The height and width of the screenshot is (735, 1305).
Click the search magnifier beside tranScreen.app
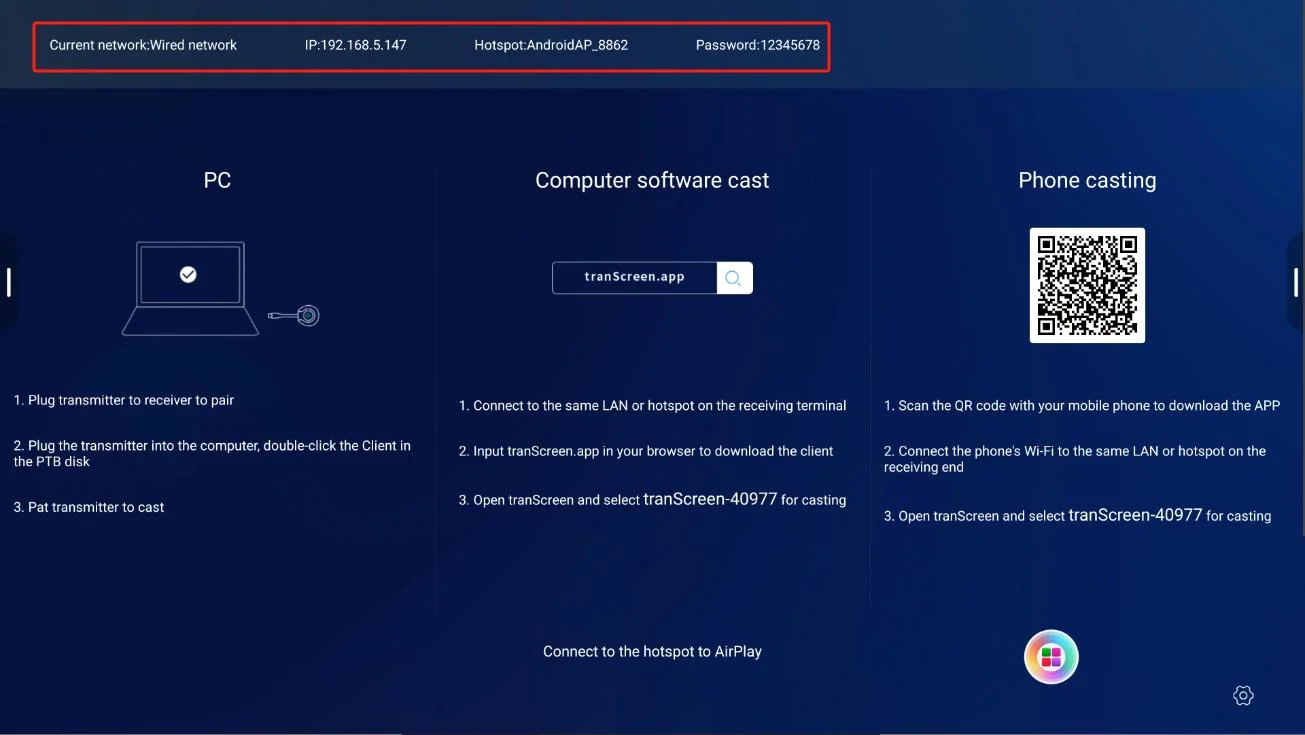pyautogui.click(x=734, y=278)
